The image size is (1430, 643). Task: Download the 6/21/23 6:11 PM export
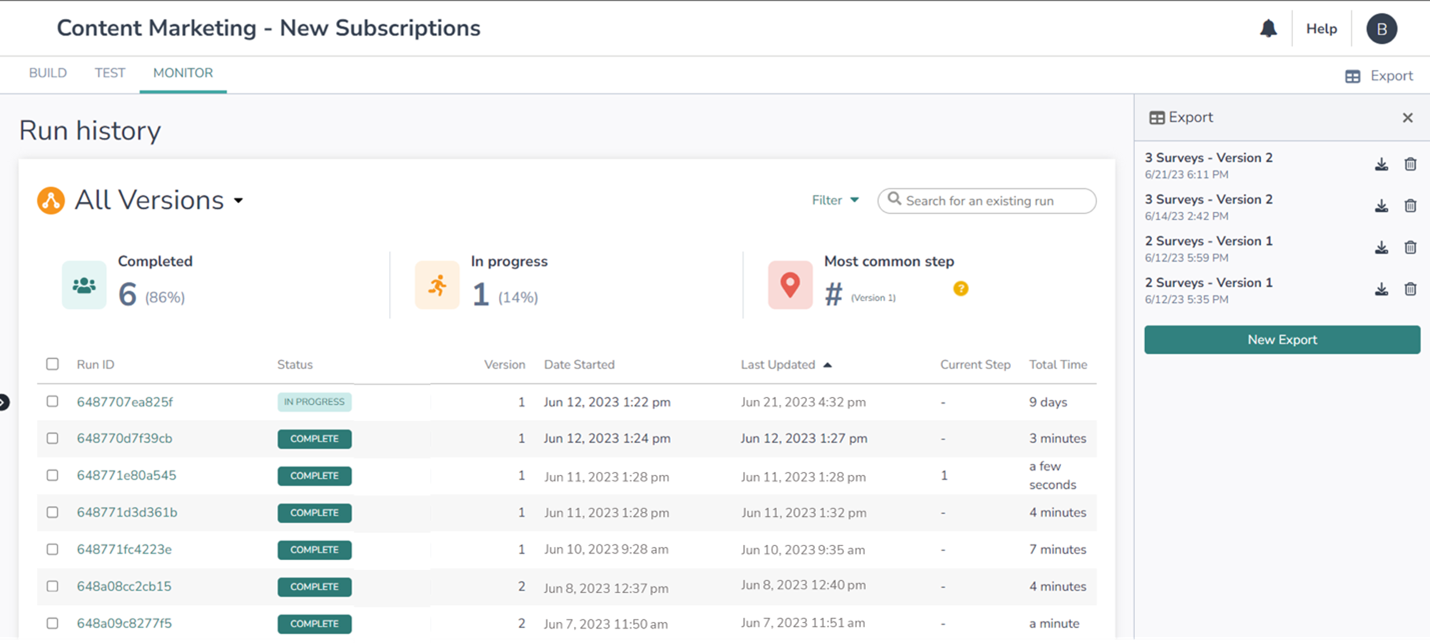pos(1381,165)
